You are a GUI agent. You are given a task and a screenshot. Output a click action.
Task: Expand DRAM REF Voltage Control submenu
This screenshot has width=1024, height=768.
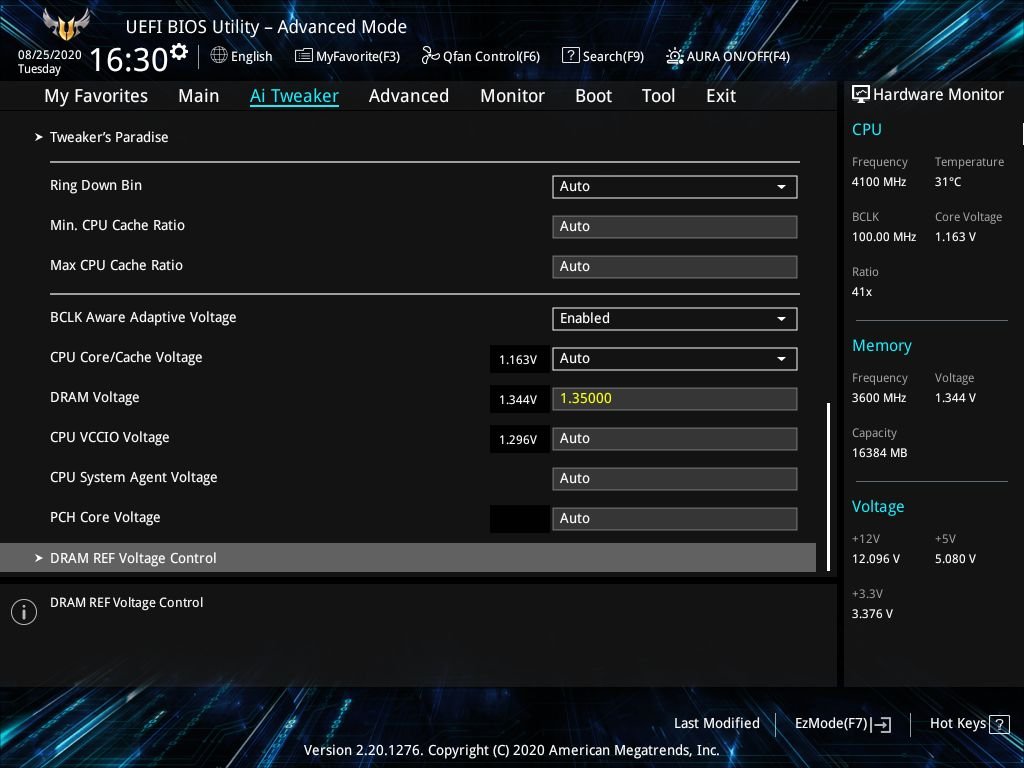tap(408, 558)
